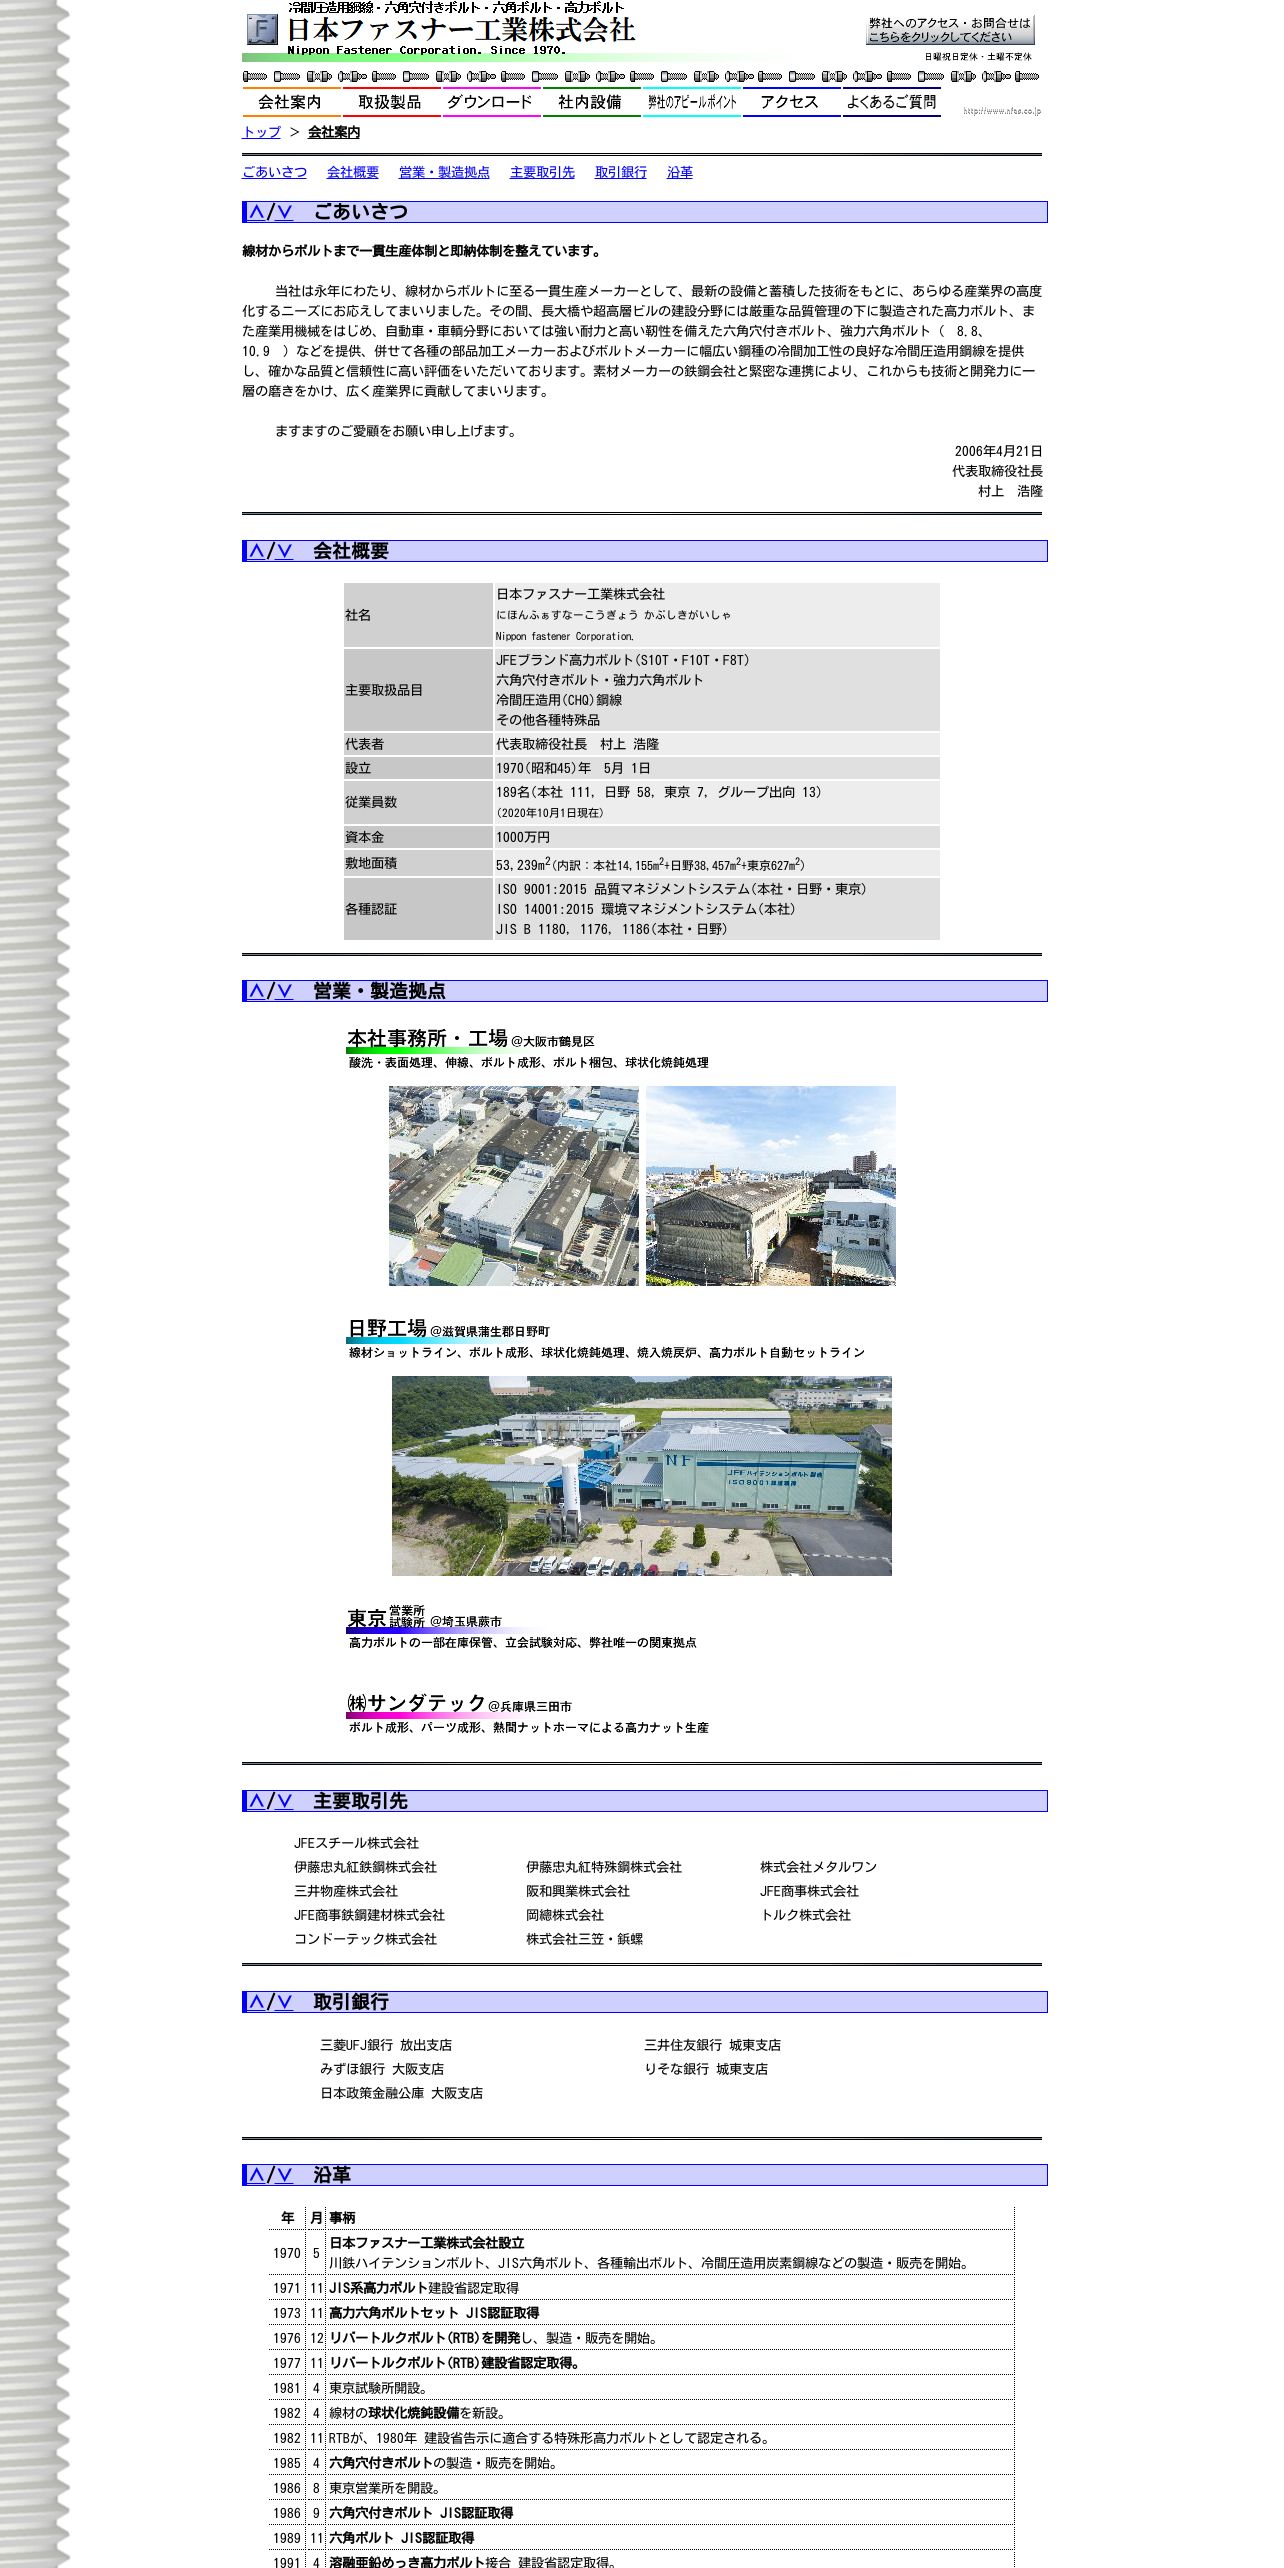Jump to ごあいさつ anchor link
Screen dimensions: 1284x2568
tap(274, 172)
